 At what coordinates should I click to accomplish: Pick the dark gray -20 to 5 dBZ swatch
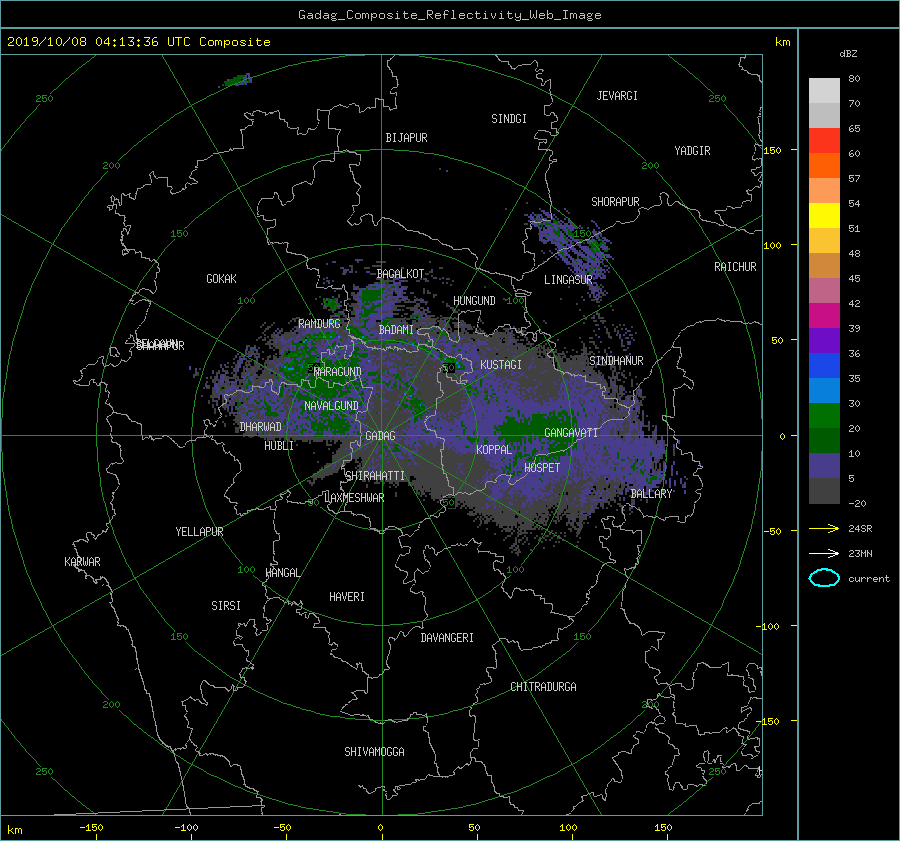[x=824, y=491]
